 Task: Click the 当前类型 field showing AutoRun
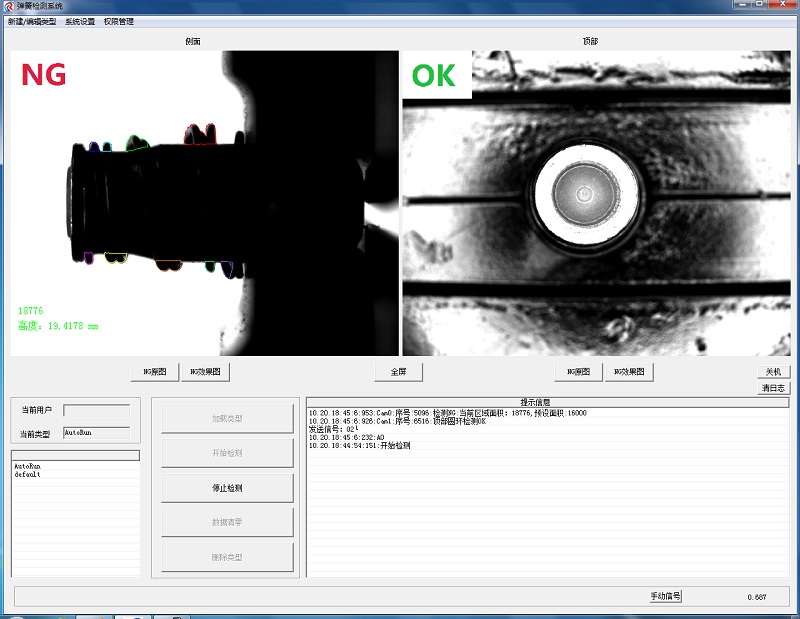click(x=96, y=433)
